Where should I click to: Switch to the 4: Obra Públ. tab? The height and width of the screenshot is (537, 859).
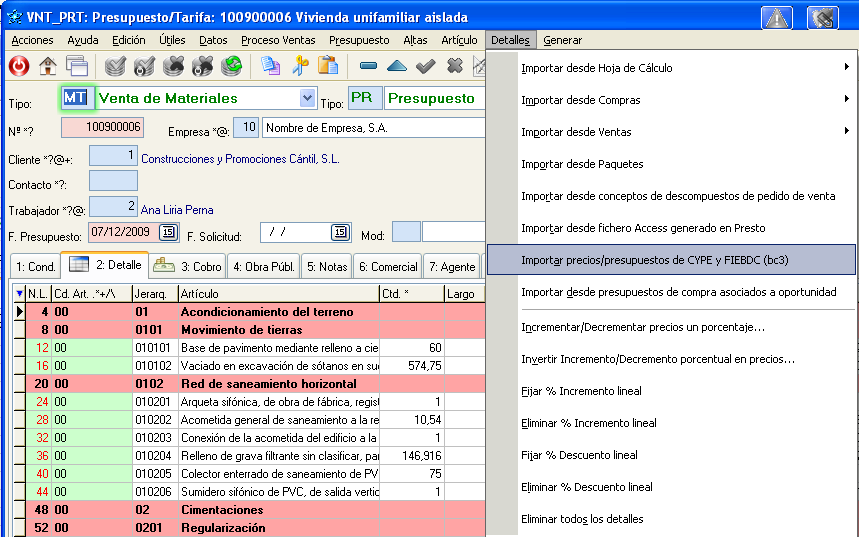(264, 266)
